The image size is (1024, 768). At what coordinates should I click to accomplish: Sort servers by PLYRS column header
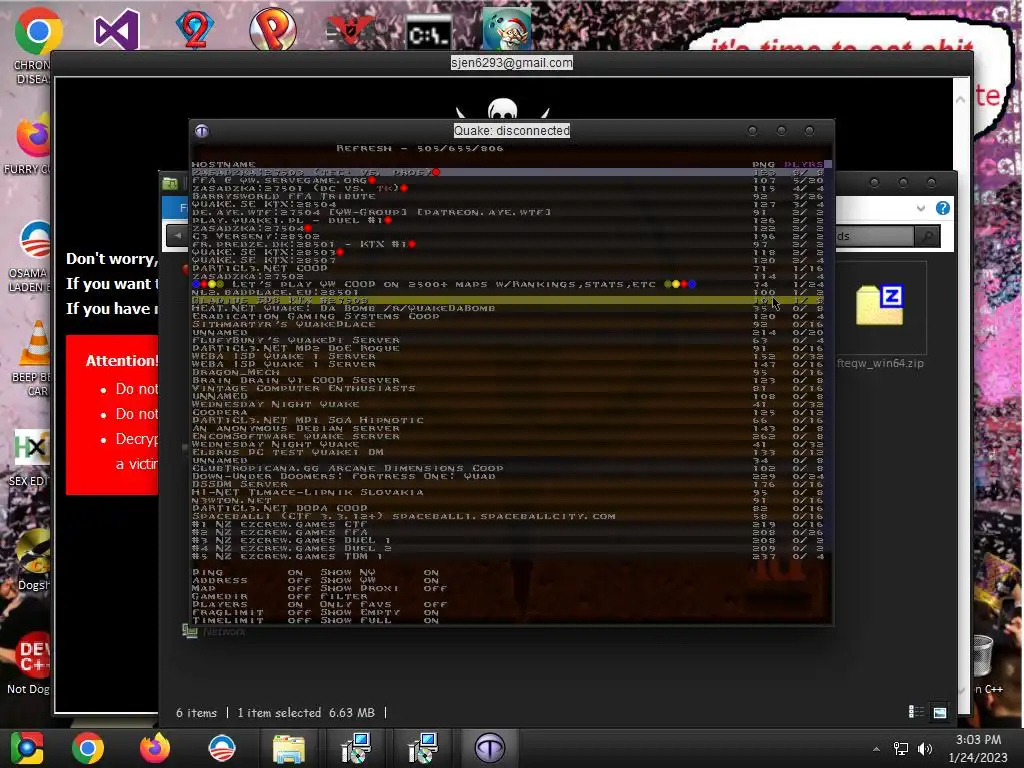pos(803,165)
